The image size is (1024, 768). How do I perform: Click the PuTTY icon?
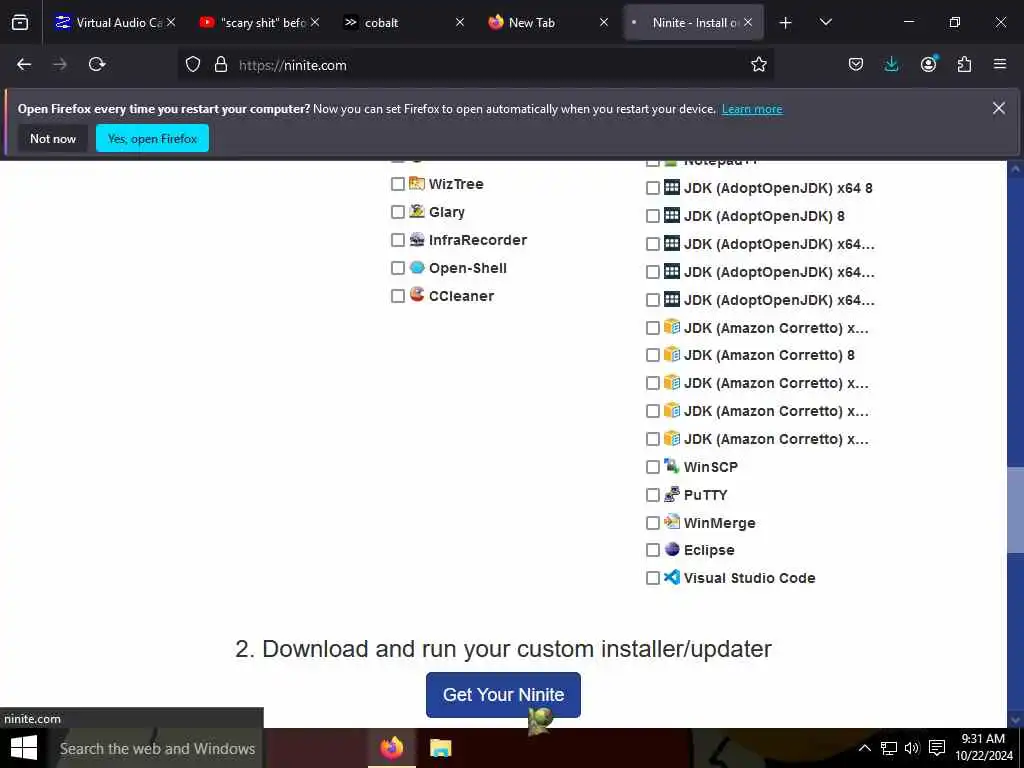671,494
